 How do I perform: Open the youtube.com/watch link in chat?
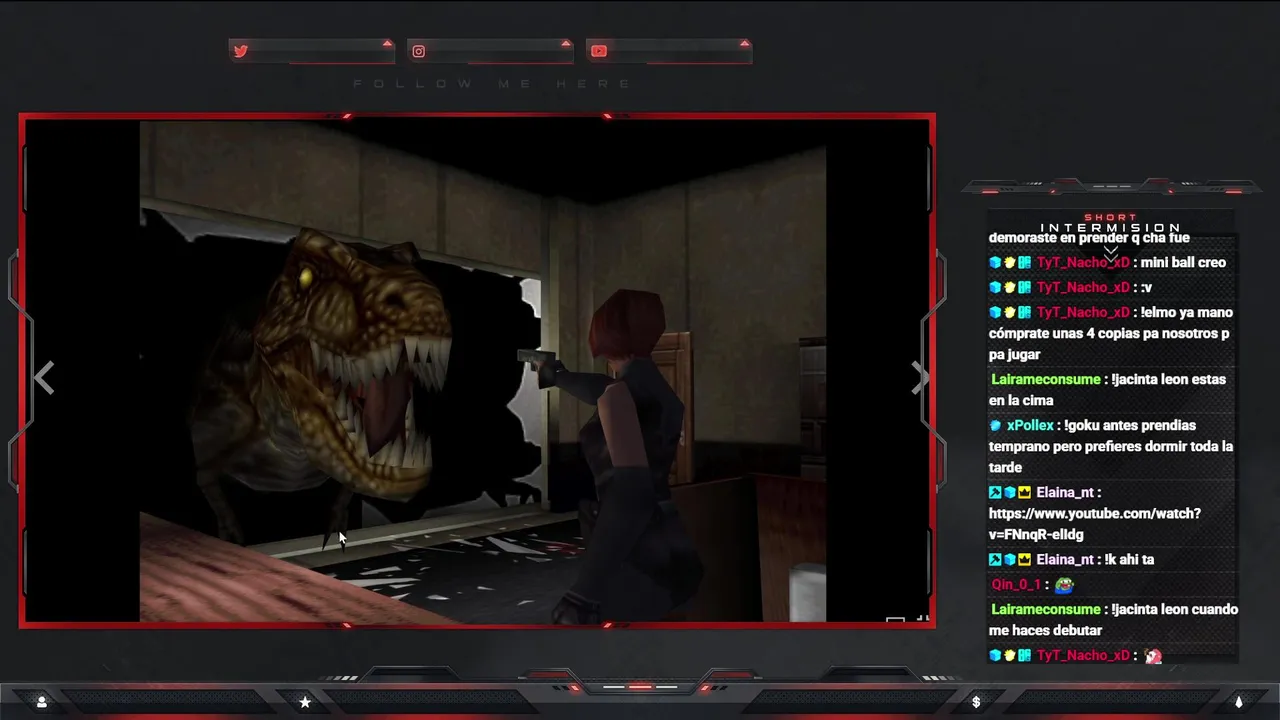pyautogui.click(x=1094, y=524)
